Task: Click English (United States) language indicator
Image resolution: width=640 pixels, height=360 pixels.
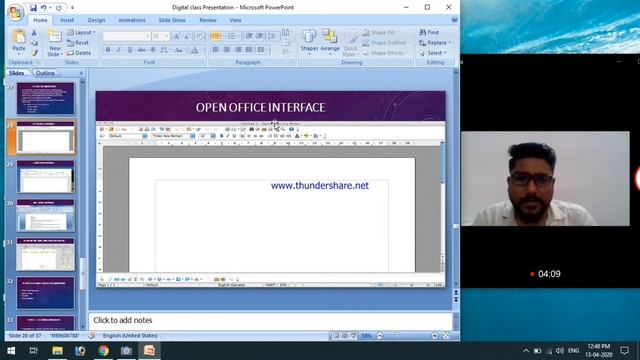Action: coord(130,336)
